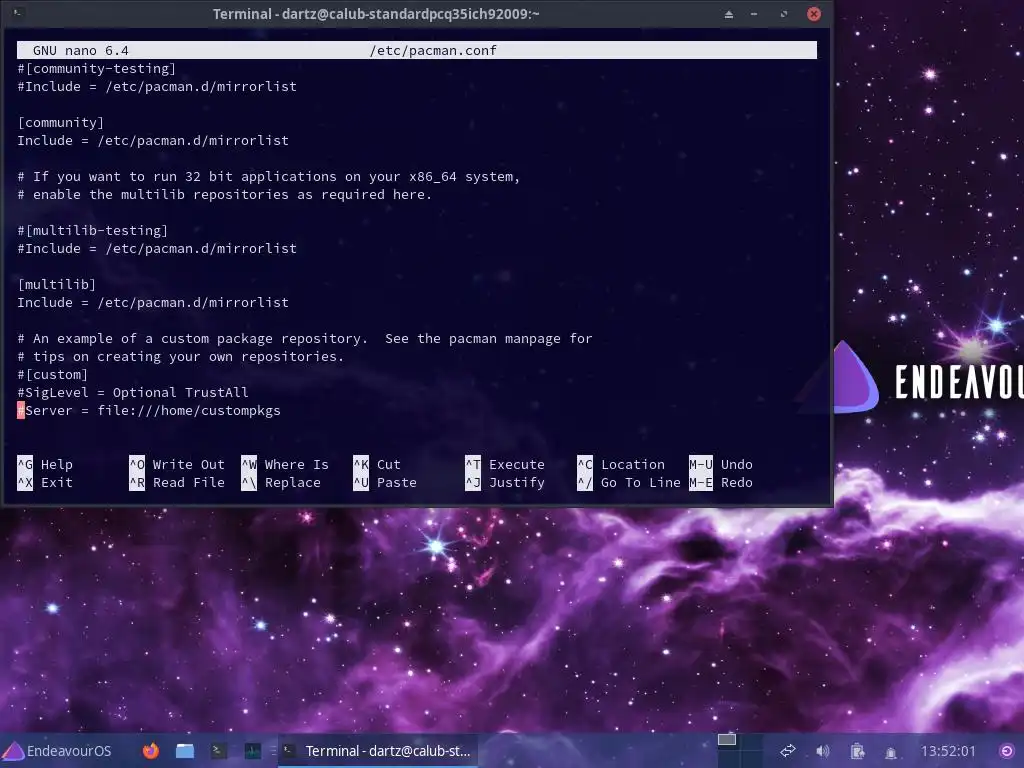
Task: Click the ^W Where Is shortcut hint
Action: (x=285, y=464)
